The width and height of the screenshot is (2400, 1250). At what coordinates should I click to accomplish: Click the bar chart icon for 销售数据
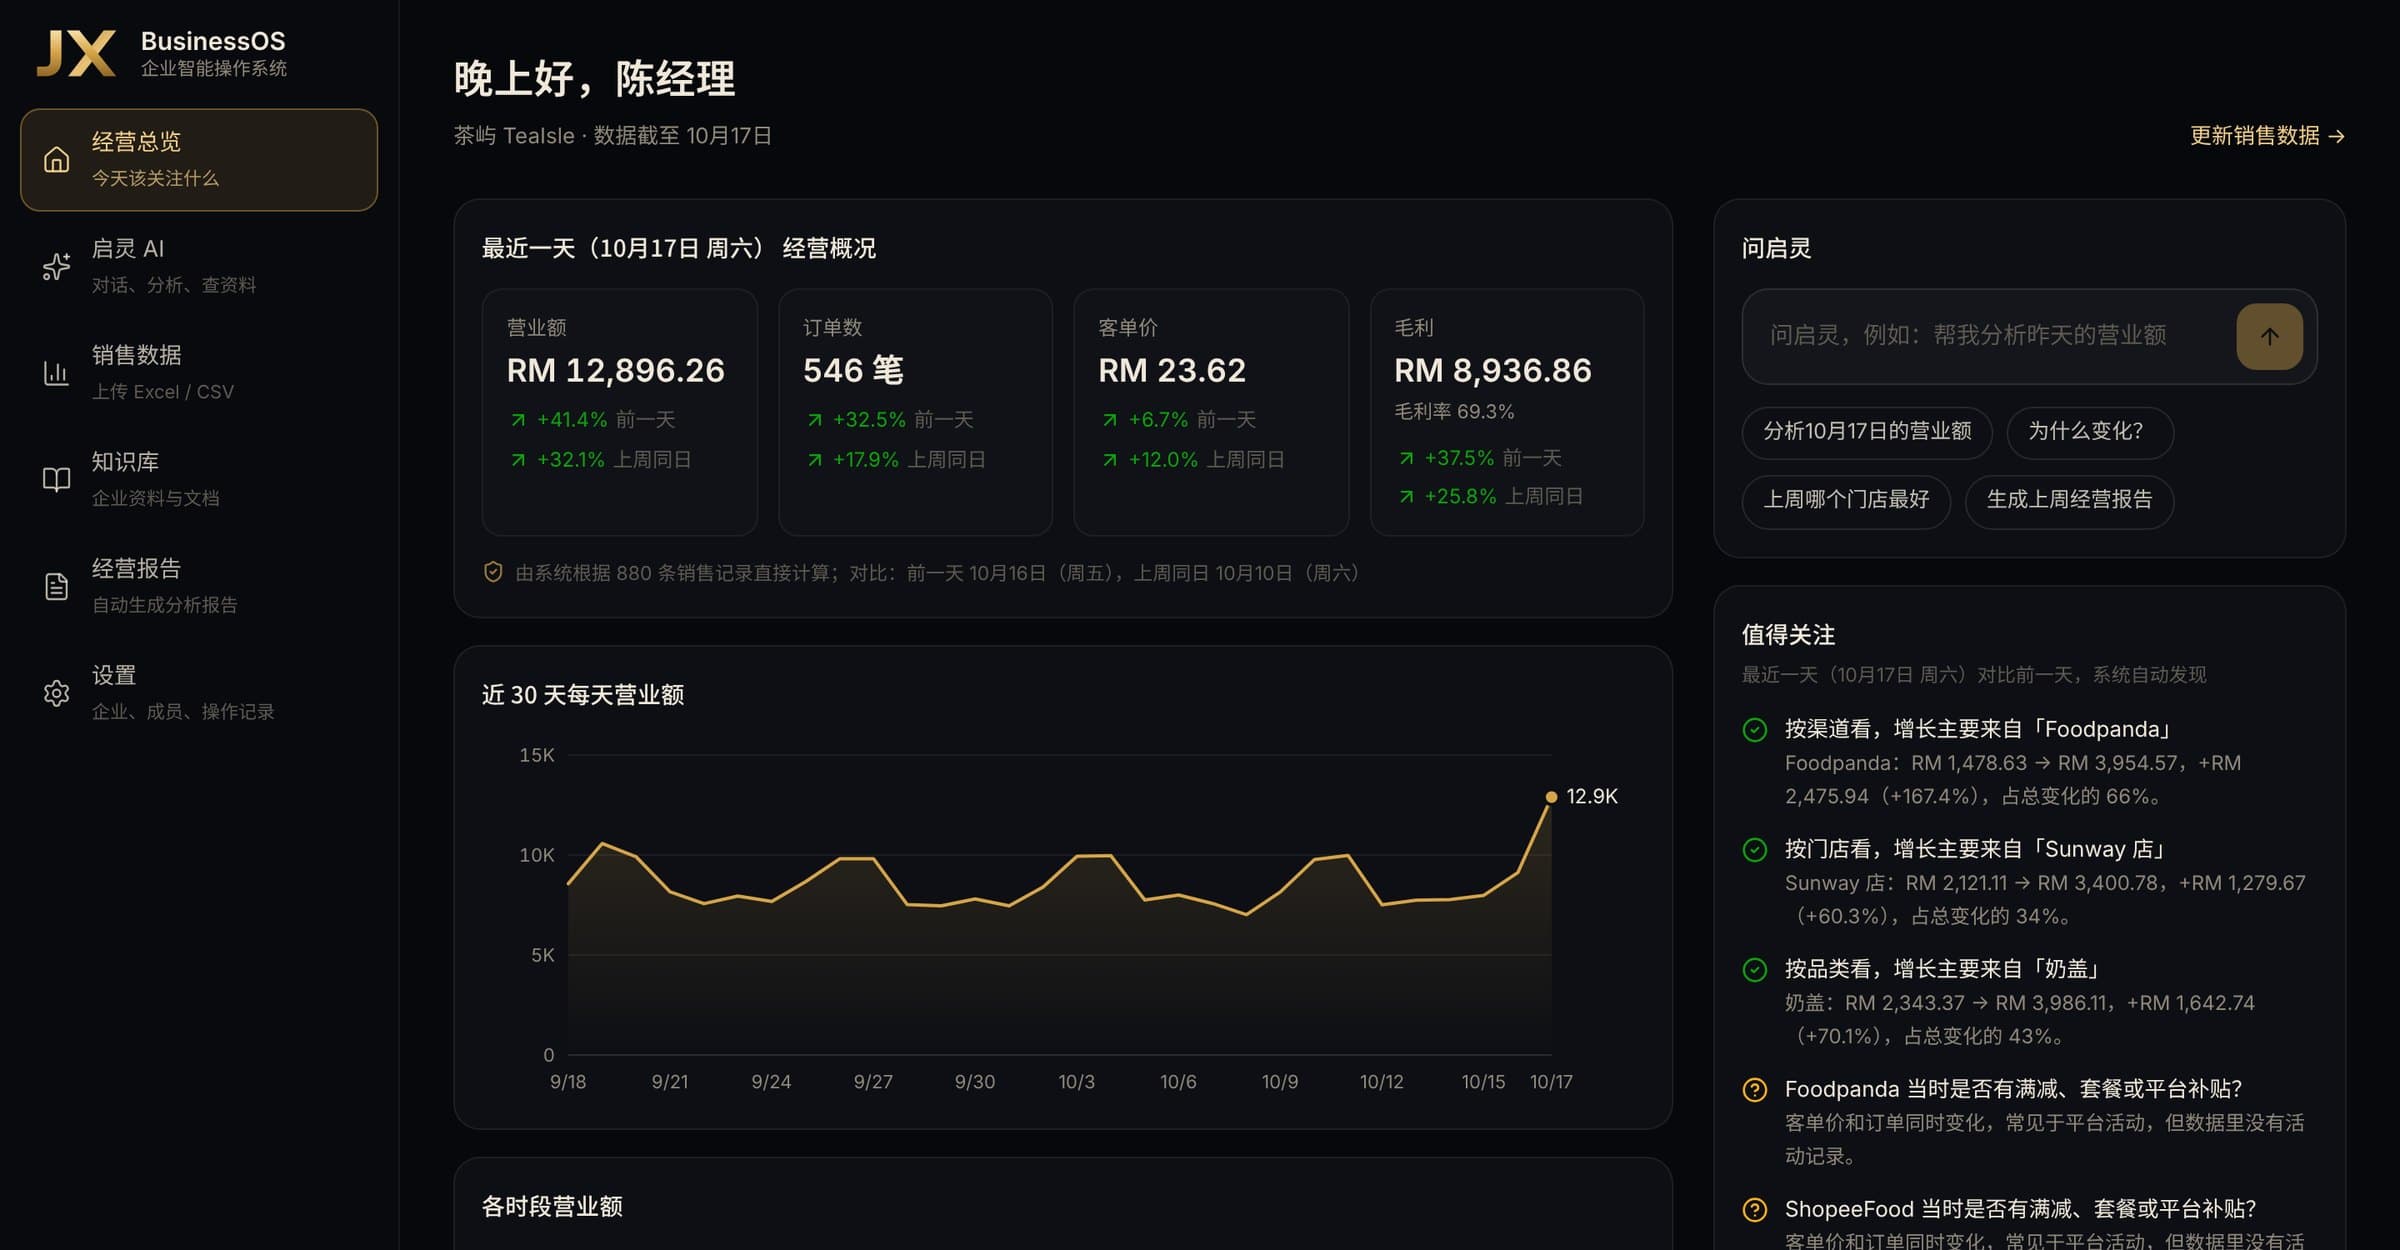pyautogui.click(x=57, y=373)
